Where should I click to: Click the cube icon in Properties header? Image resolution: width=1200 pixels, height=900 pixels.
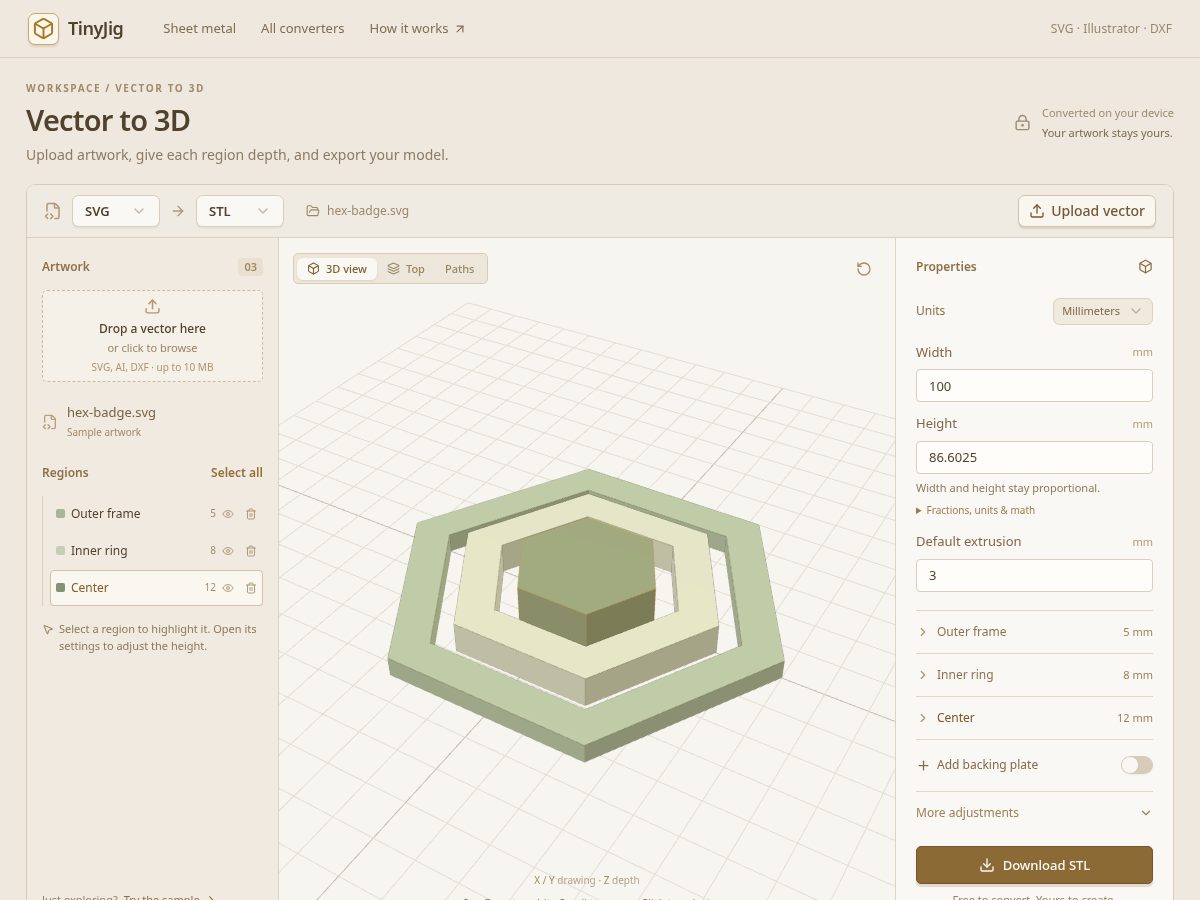(1146, 267)
